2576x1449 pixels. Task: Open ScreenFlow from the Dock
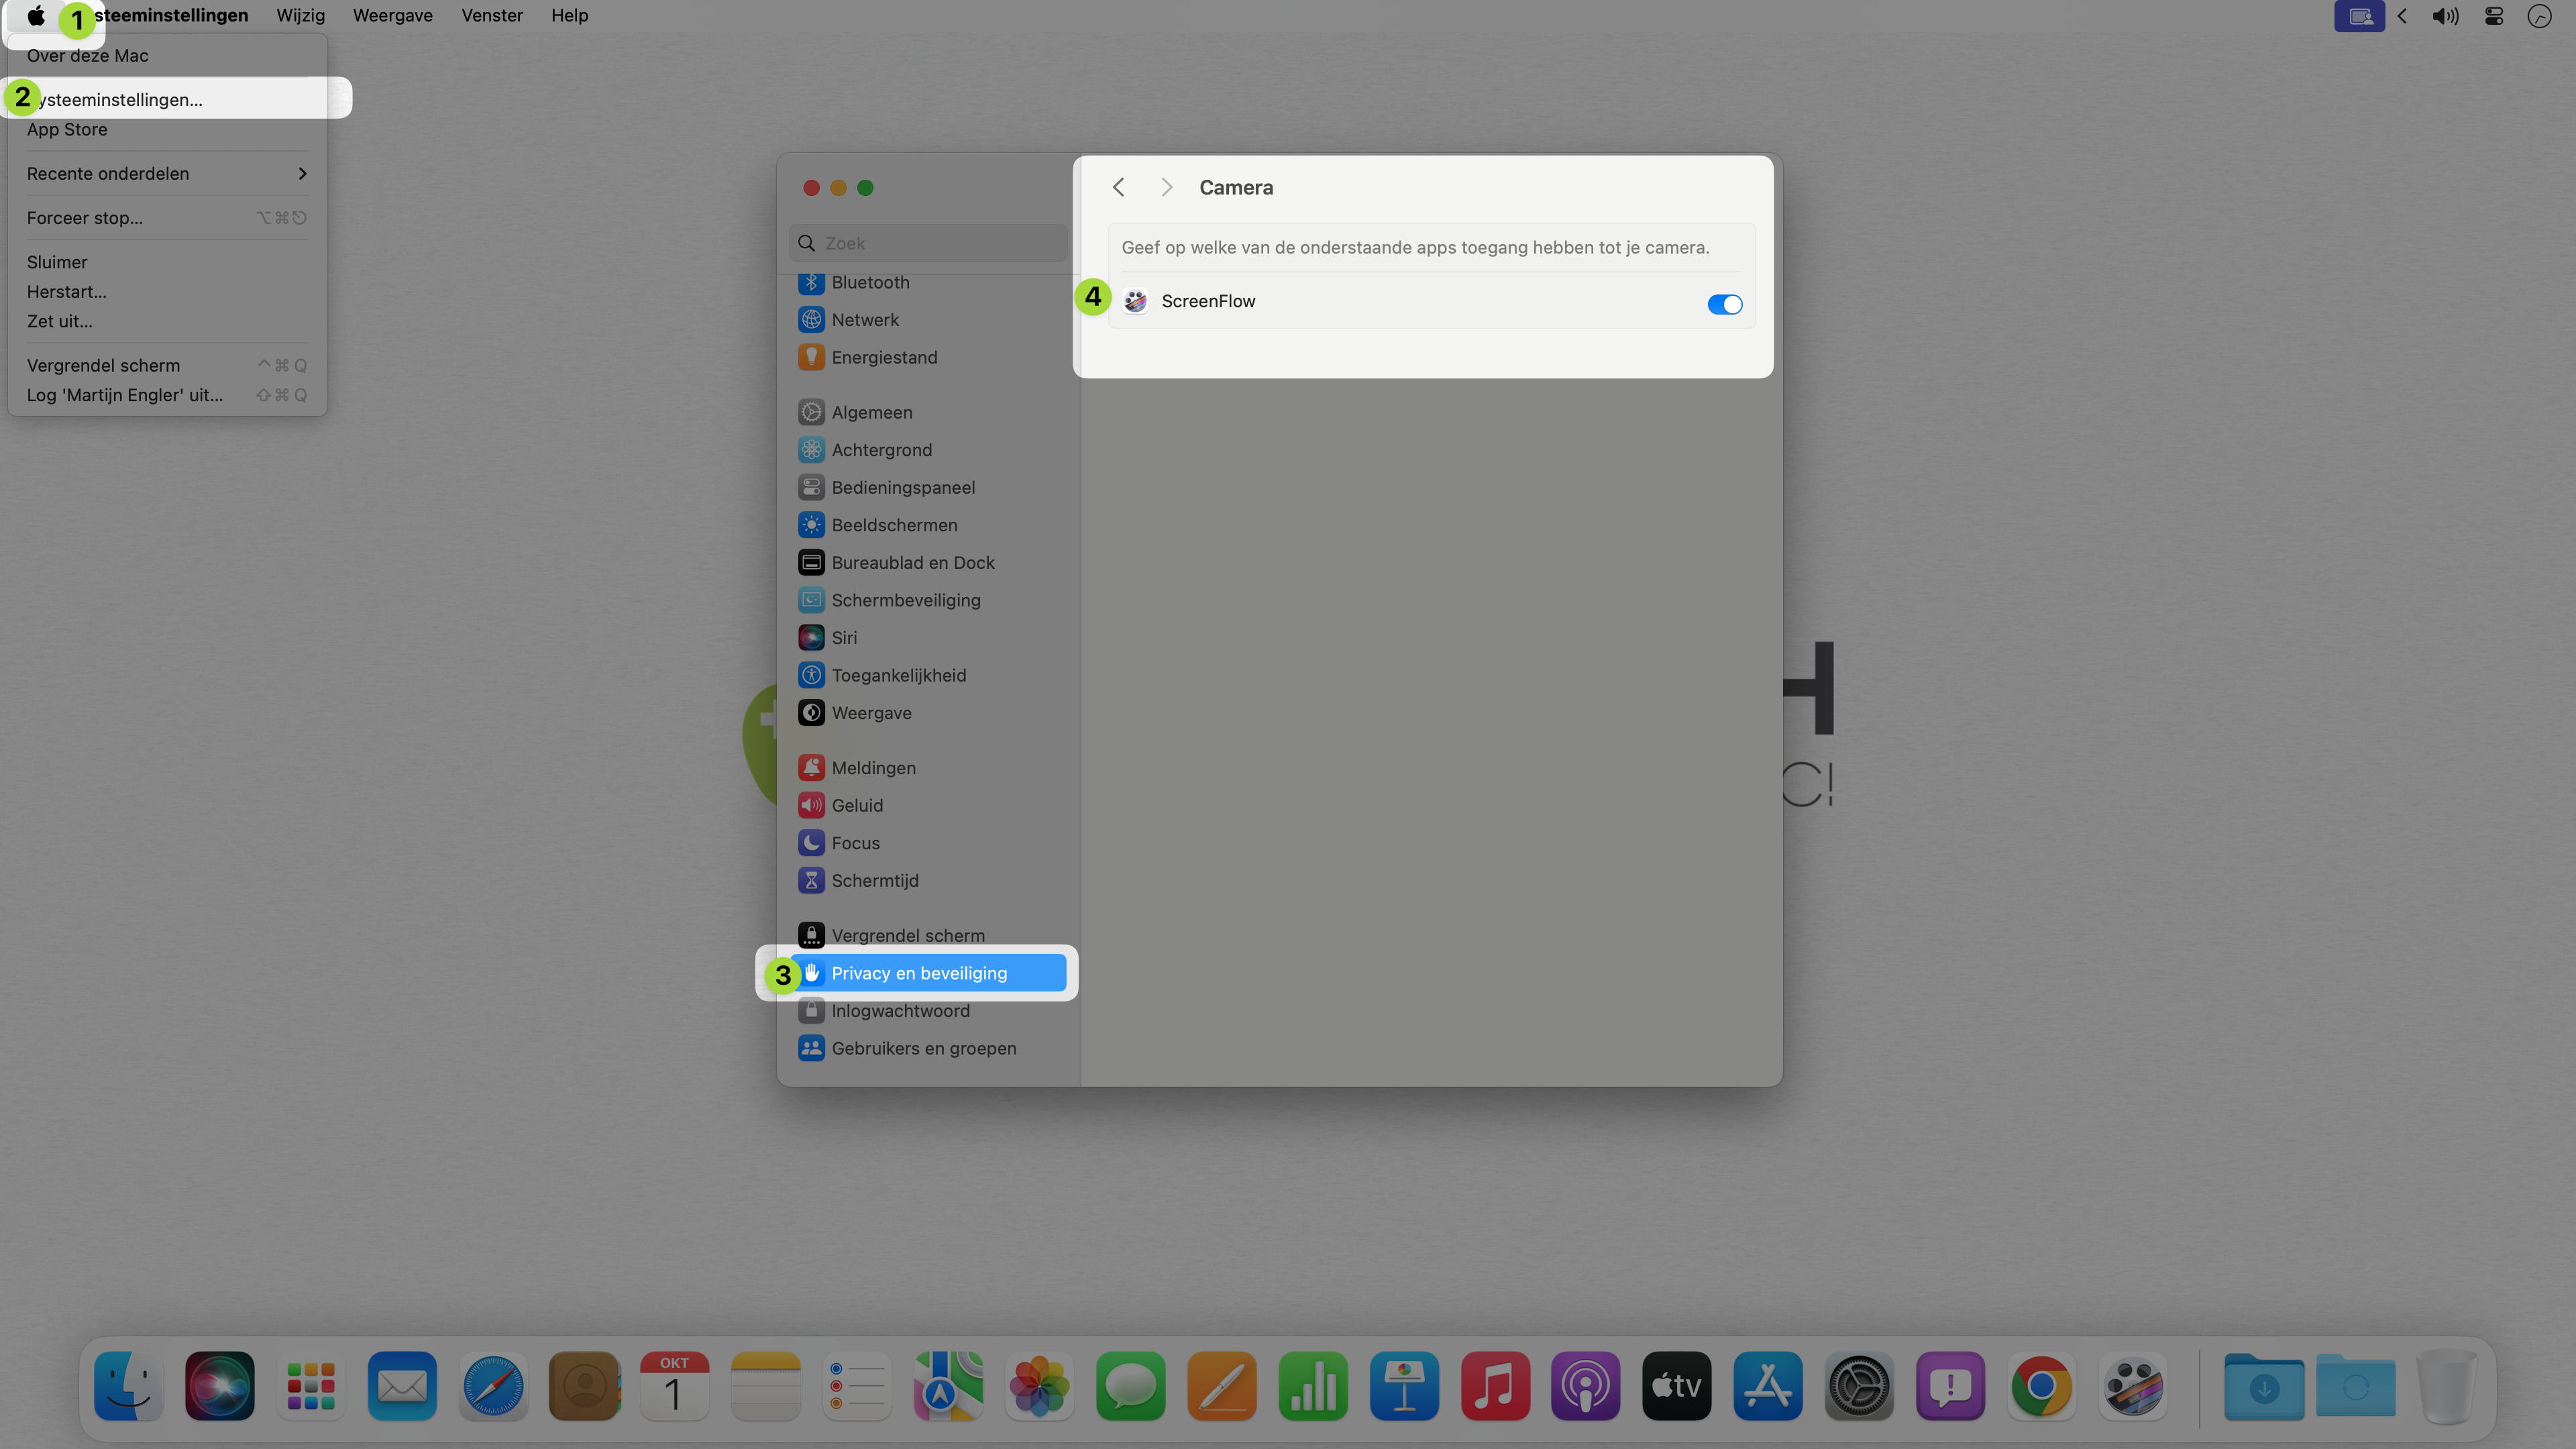2133,1387
